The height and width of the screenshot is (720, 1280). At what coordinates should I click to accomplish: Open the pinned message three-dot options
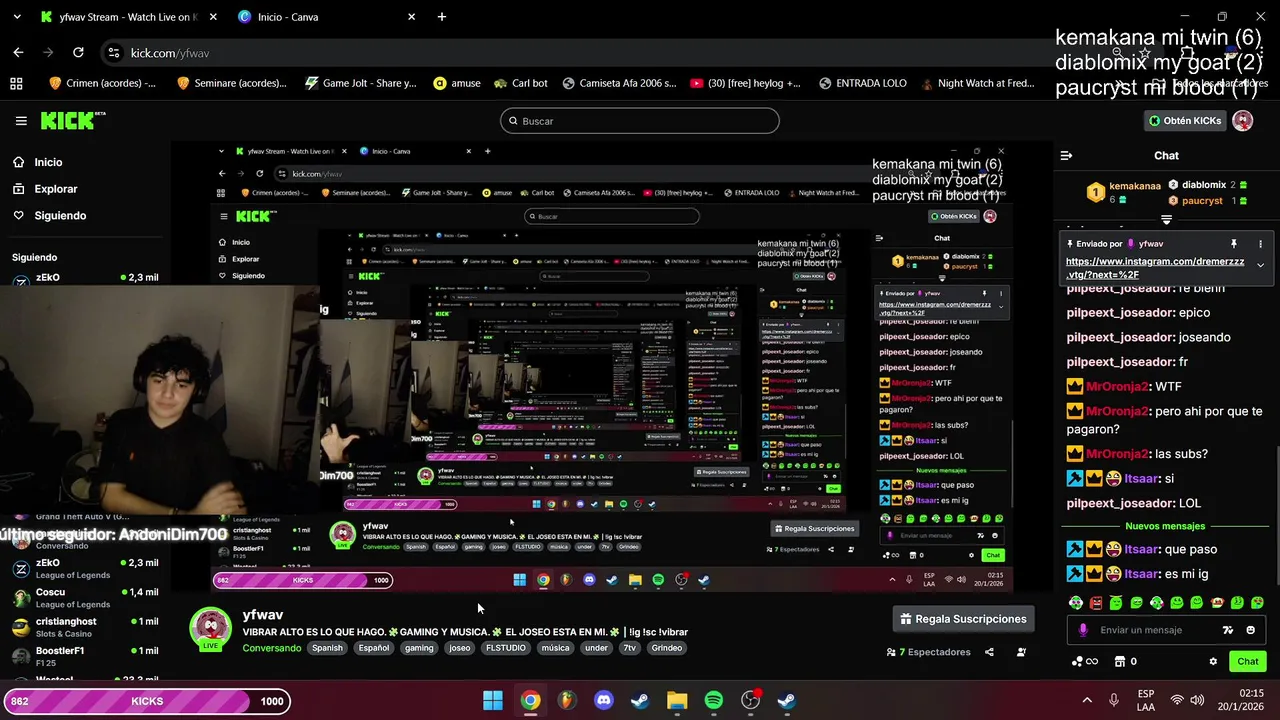tap(1260, 244)
